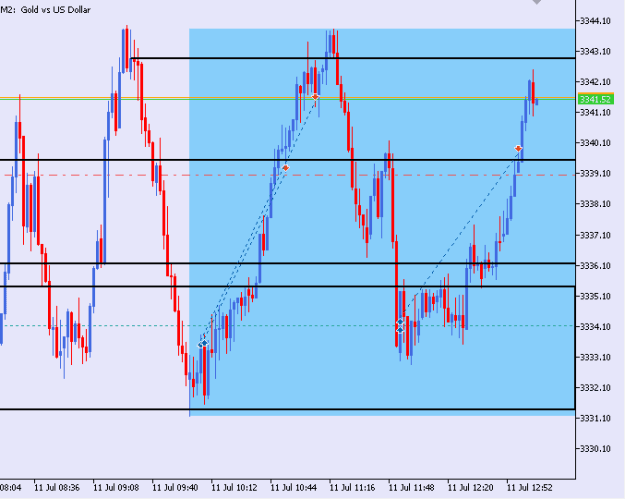Click the 3343.10 price axis label
The height and width of the screenshot is (499, 625).
pos(595,51)
